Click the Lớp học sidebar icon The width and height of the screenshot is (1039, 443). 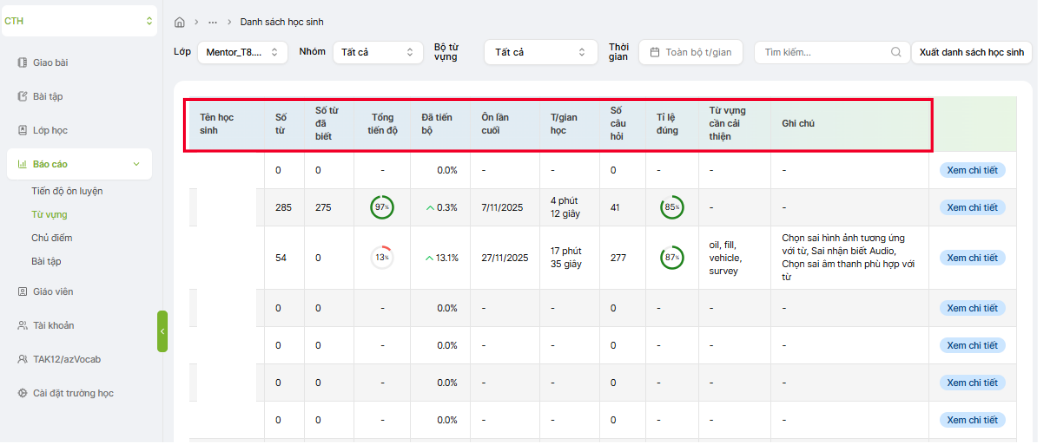(x=22, y=130)
